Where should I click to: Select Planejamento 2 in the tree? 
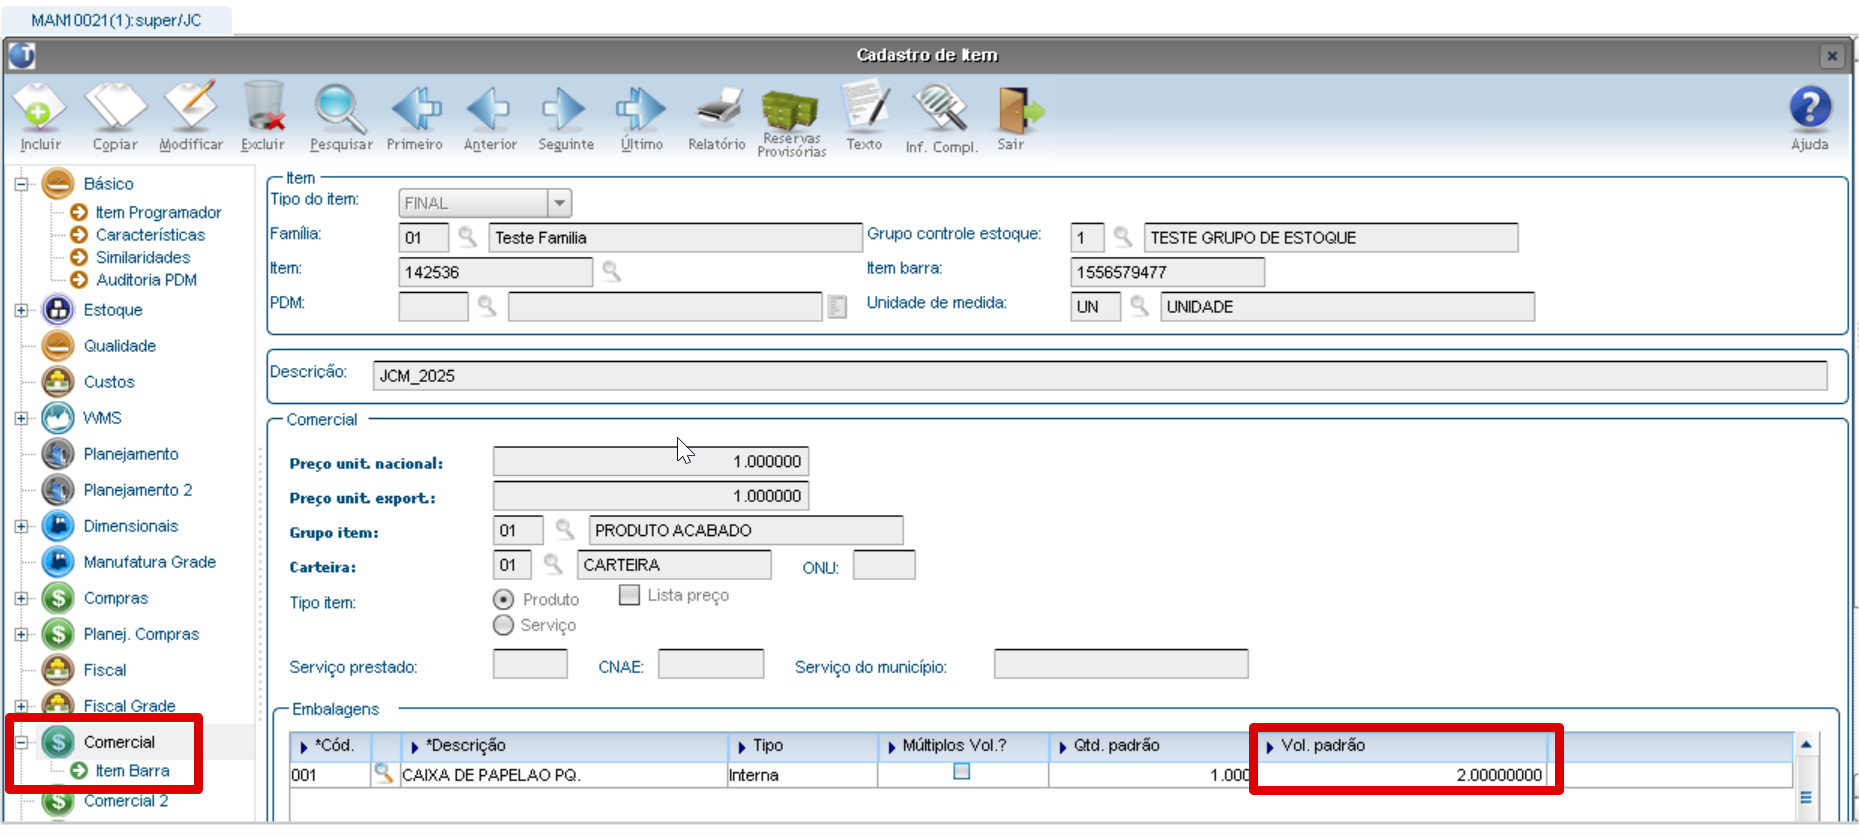pyautogui.click(x=138, y=490)
